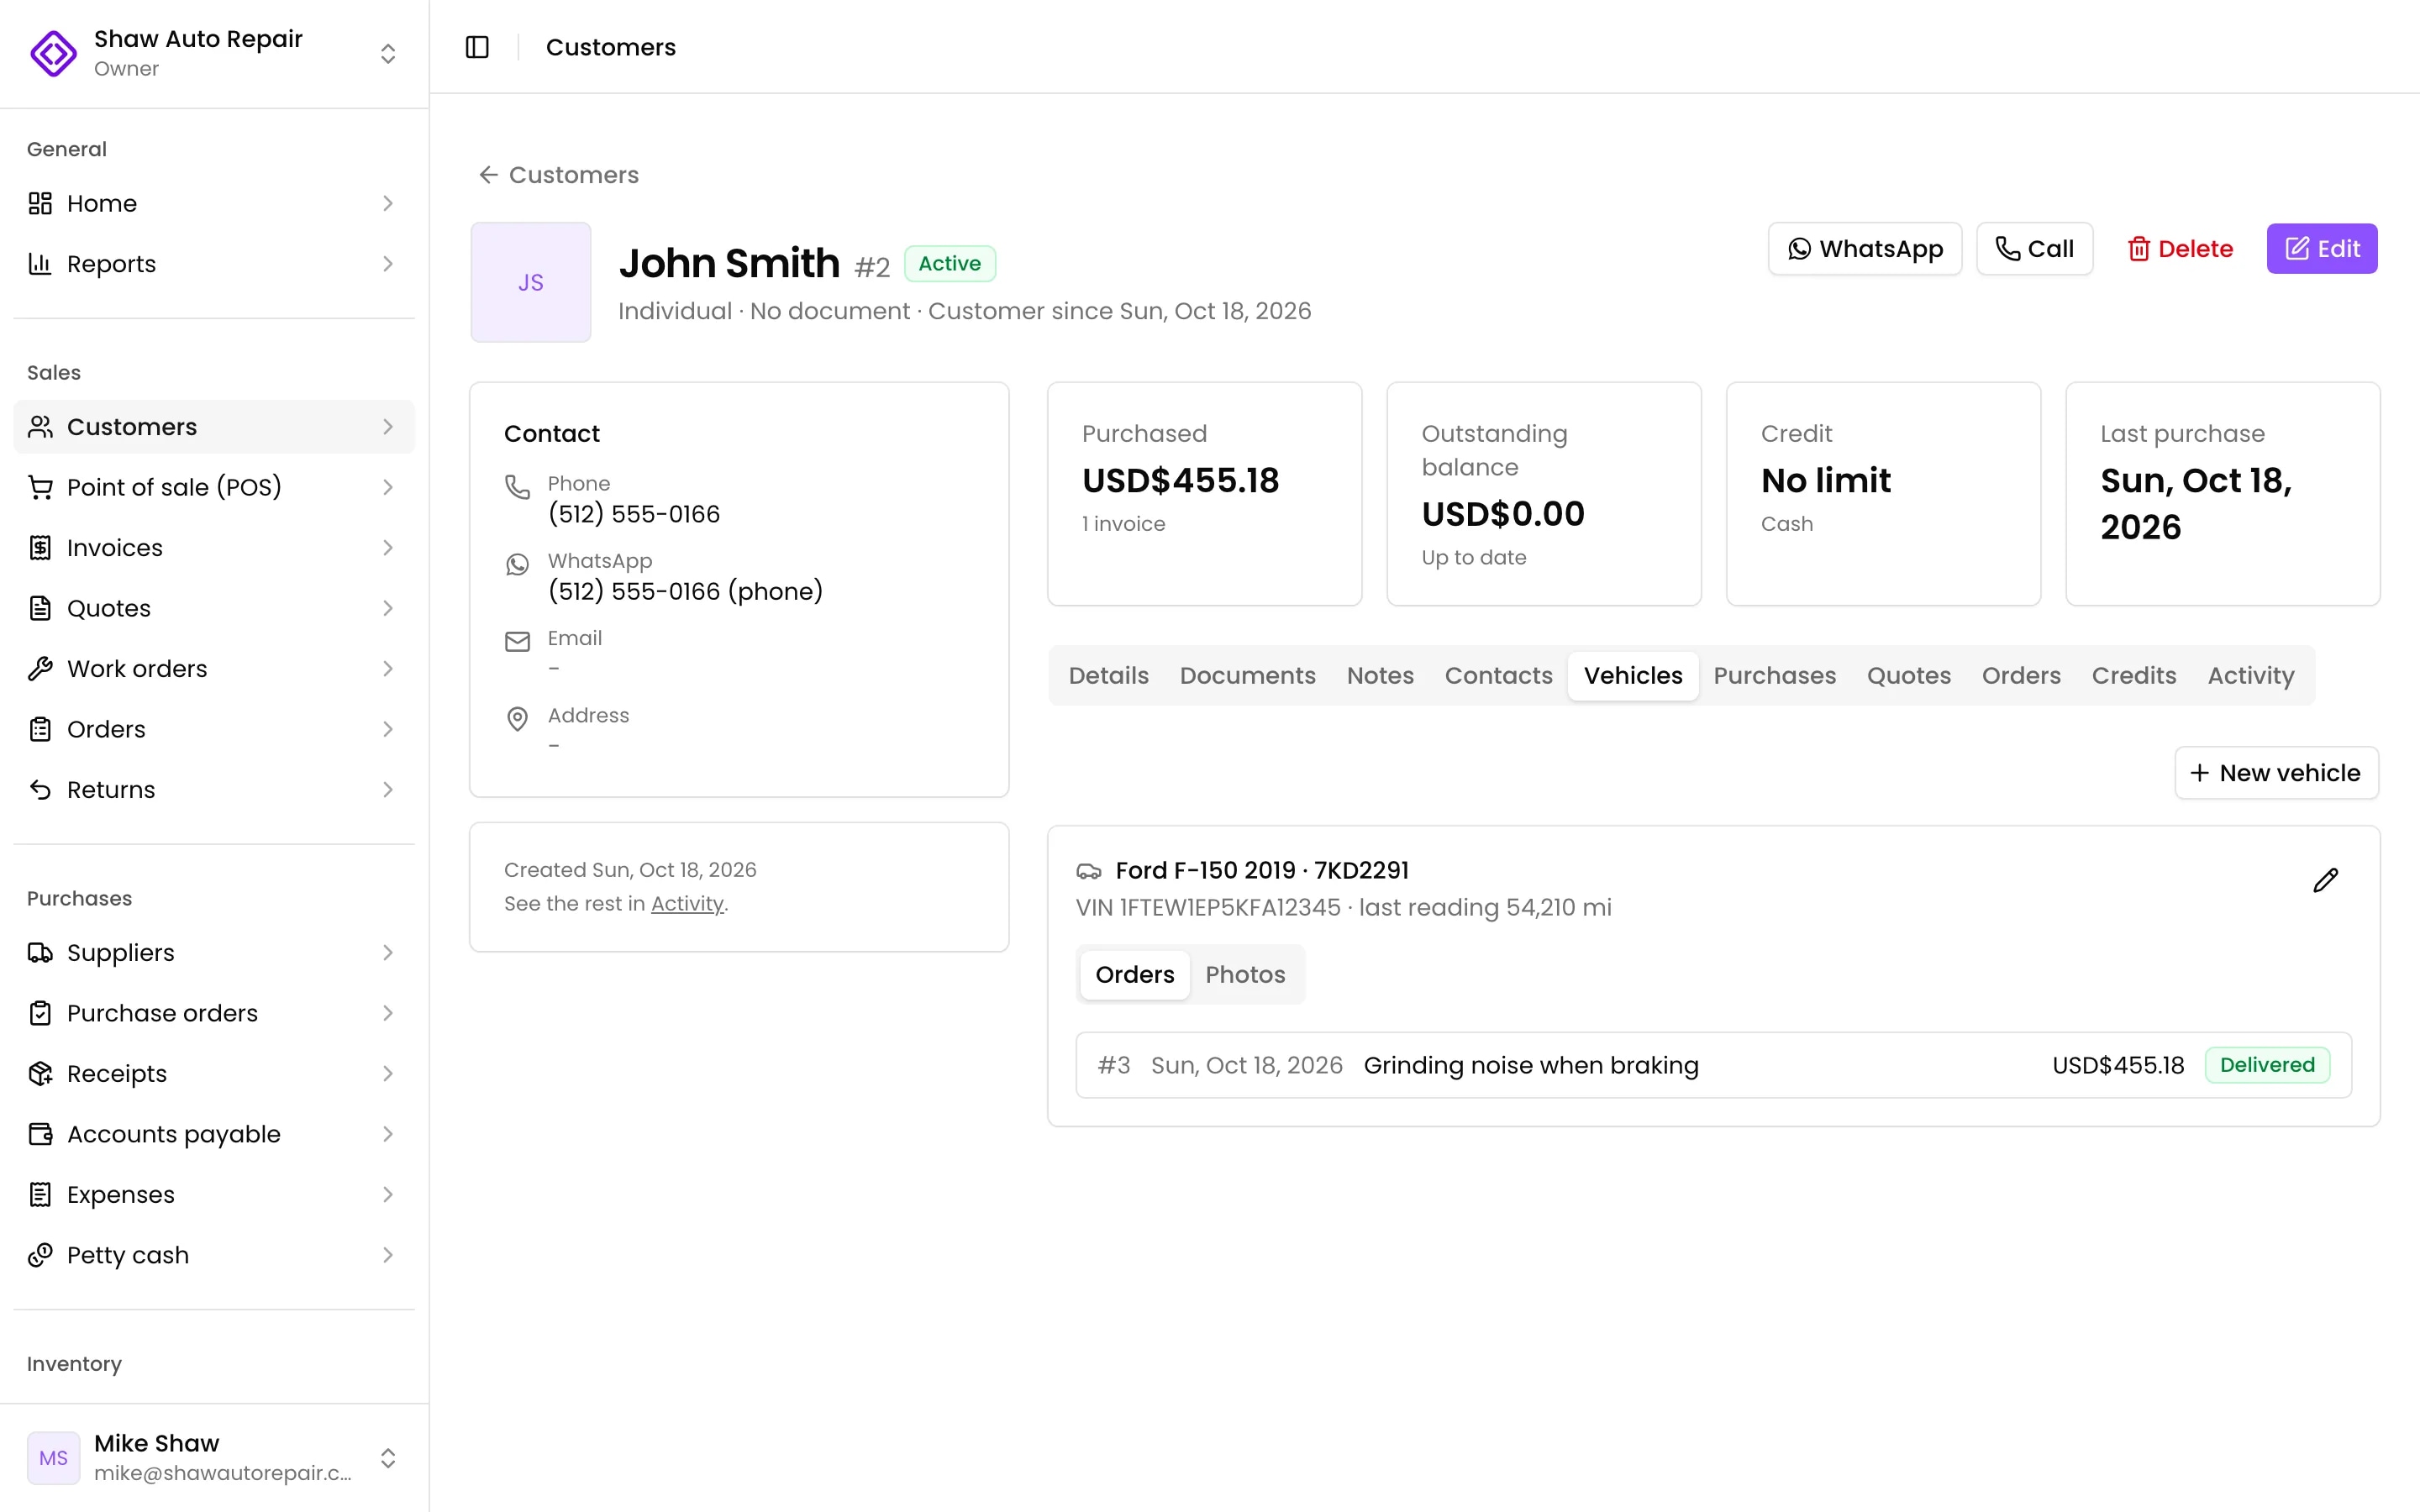
Task: Open the Mike Shaw account menu chevrons
Action: pos(388,1458)
